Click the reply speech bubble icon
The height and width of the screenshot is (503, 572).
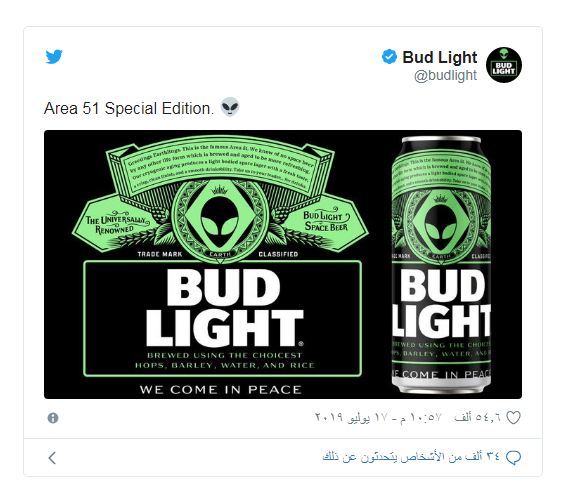point(514,457)
